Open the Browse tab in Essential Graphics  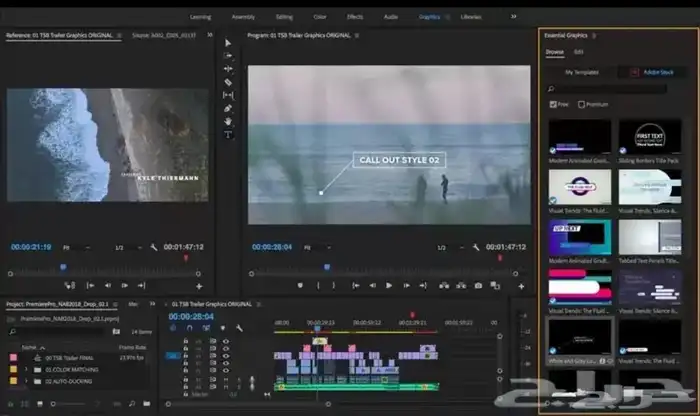click(554, 52)
